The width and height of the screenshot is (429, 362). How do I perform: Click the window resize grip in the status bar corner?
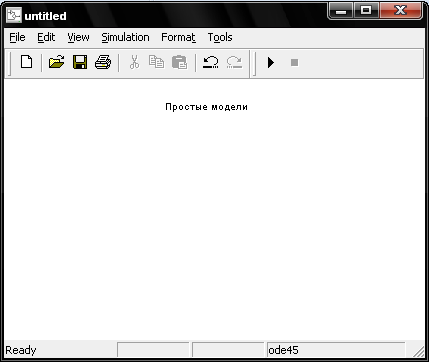click(x=418, y=351)
